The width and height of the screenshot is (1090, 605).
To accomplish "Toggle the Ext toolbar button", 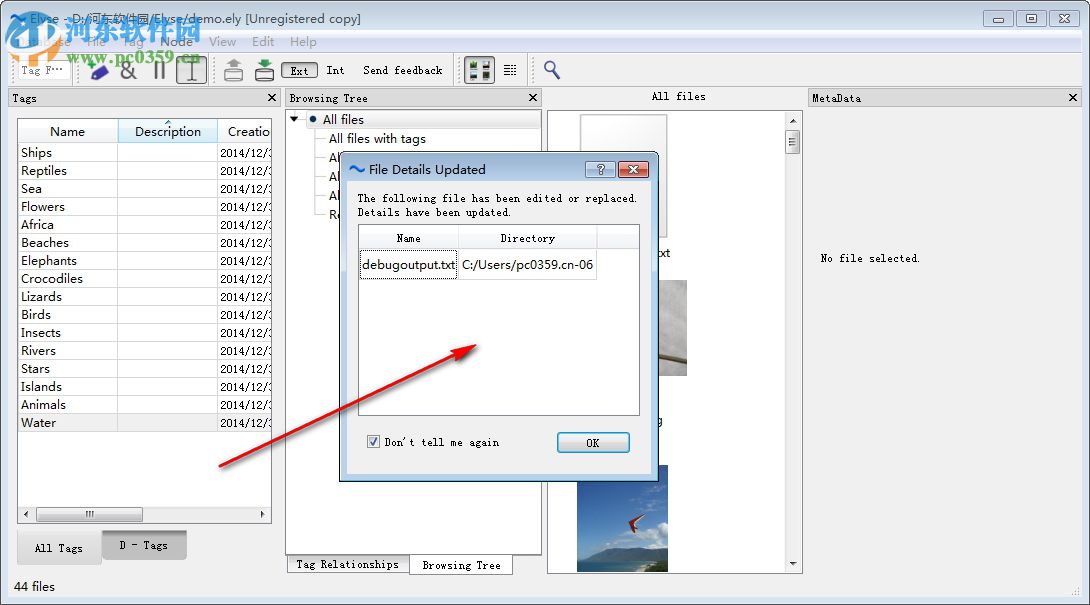I will click(300, 70).
